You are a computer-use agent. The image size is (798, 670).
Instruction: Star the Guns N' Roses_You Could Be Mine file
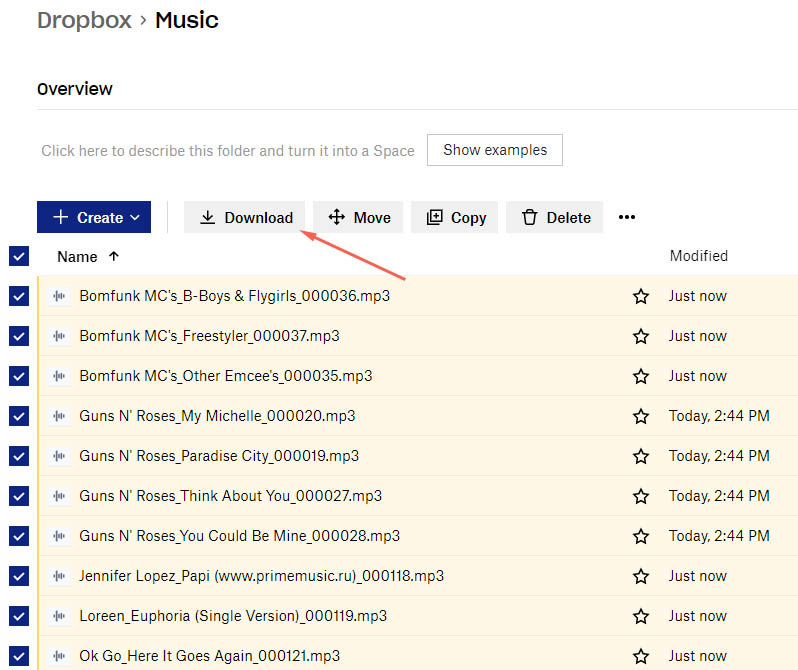tap(641, 536)
